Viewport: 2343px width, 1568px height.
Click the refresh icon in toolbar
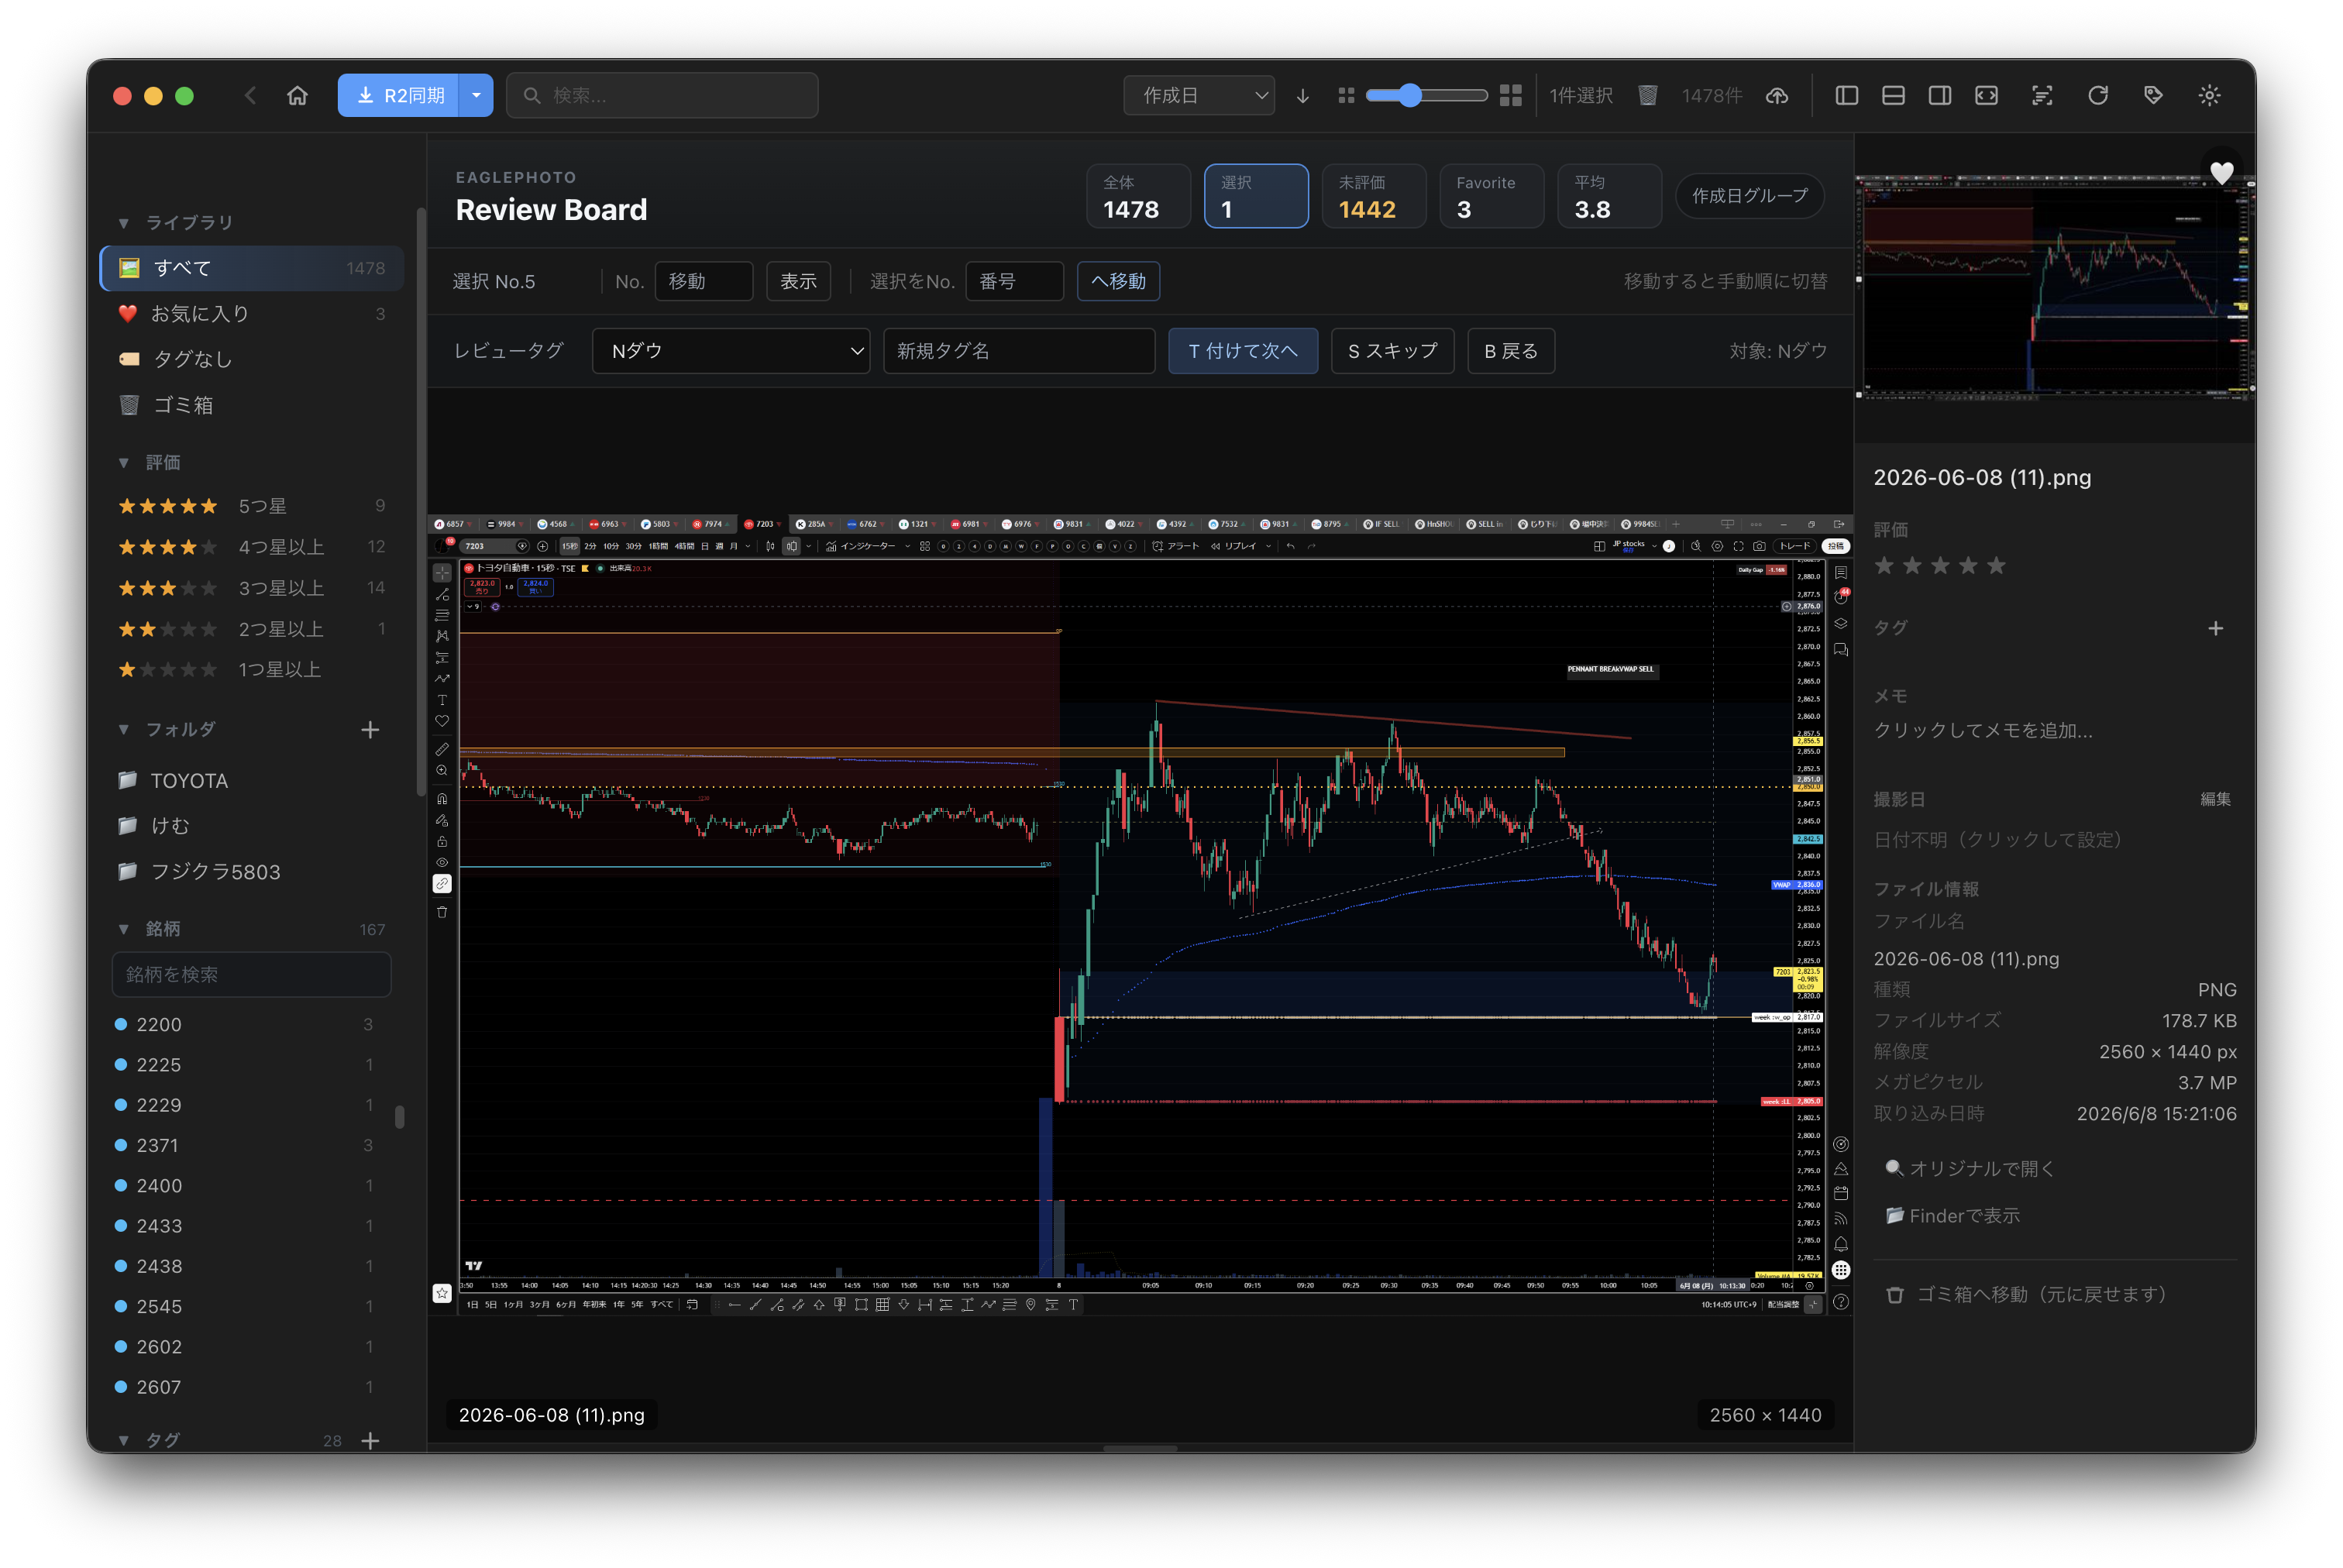click(2097, 95)
